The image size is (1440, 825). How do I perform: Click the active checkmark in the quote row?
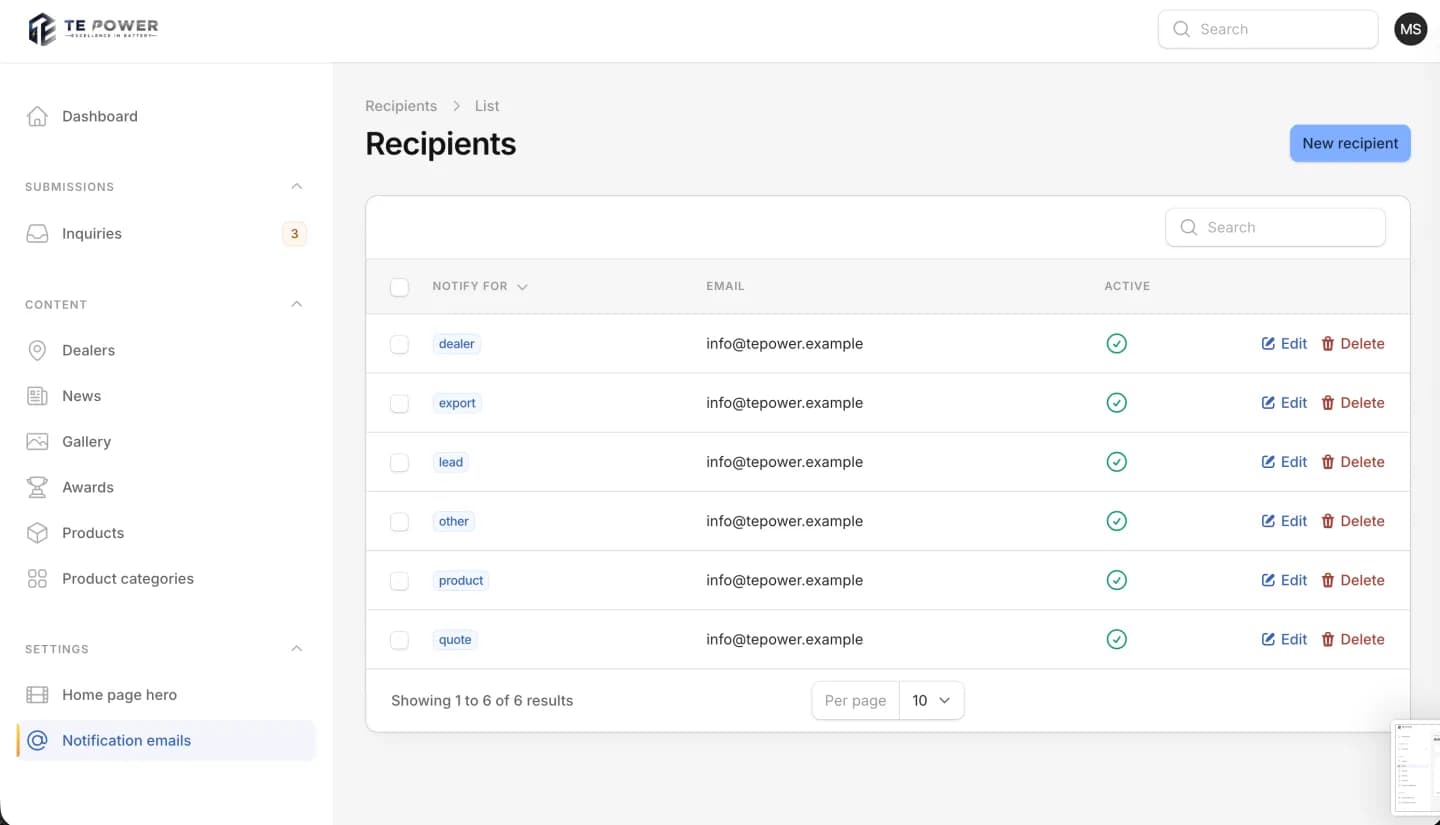1117,639
